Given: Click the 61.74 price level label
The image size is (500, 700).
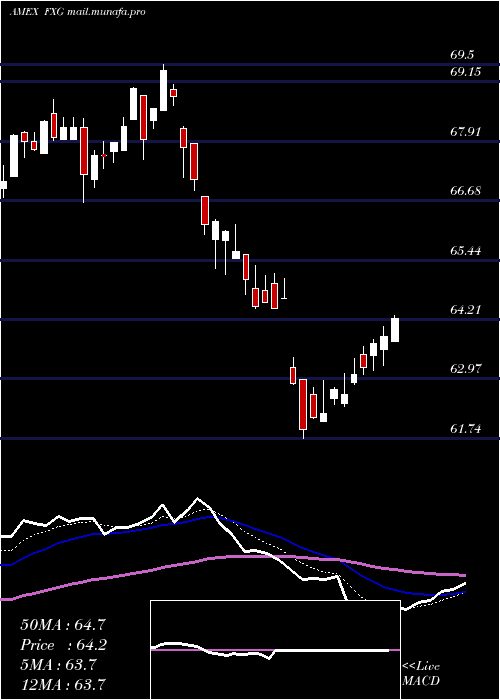Looking at the screenshot, I should point(466,429).
